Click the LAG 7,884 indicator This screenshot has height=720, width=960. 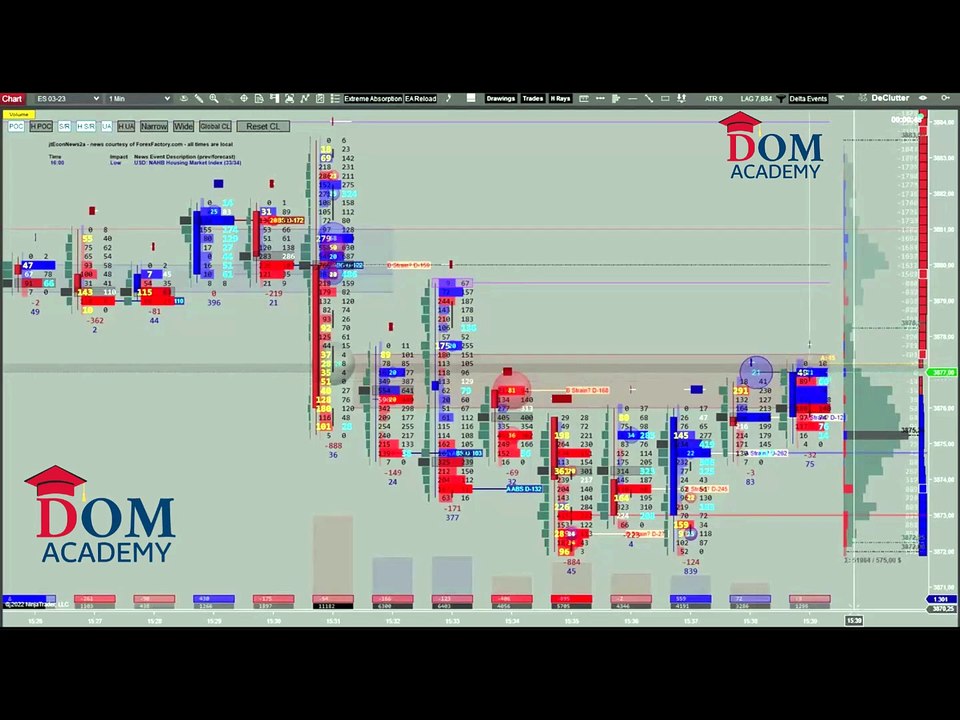coord(756,99)
